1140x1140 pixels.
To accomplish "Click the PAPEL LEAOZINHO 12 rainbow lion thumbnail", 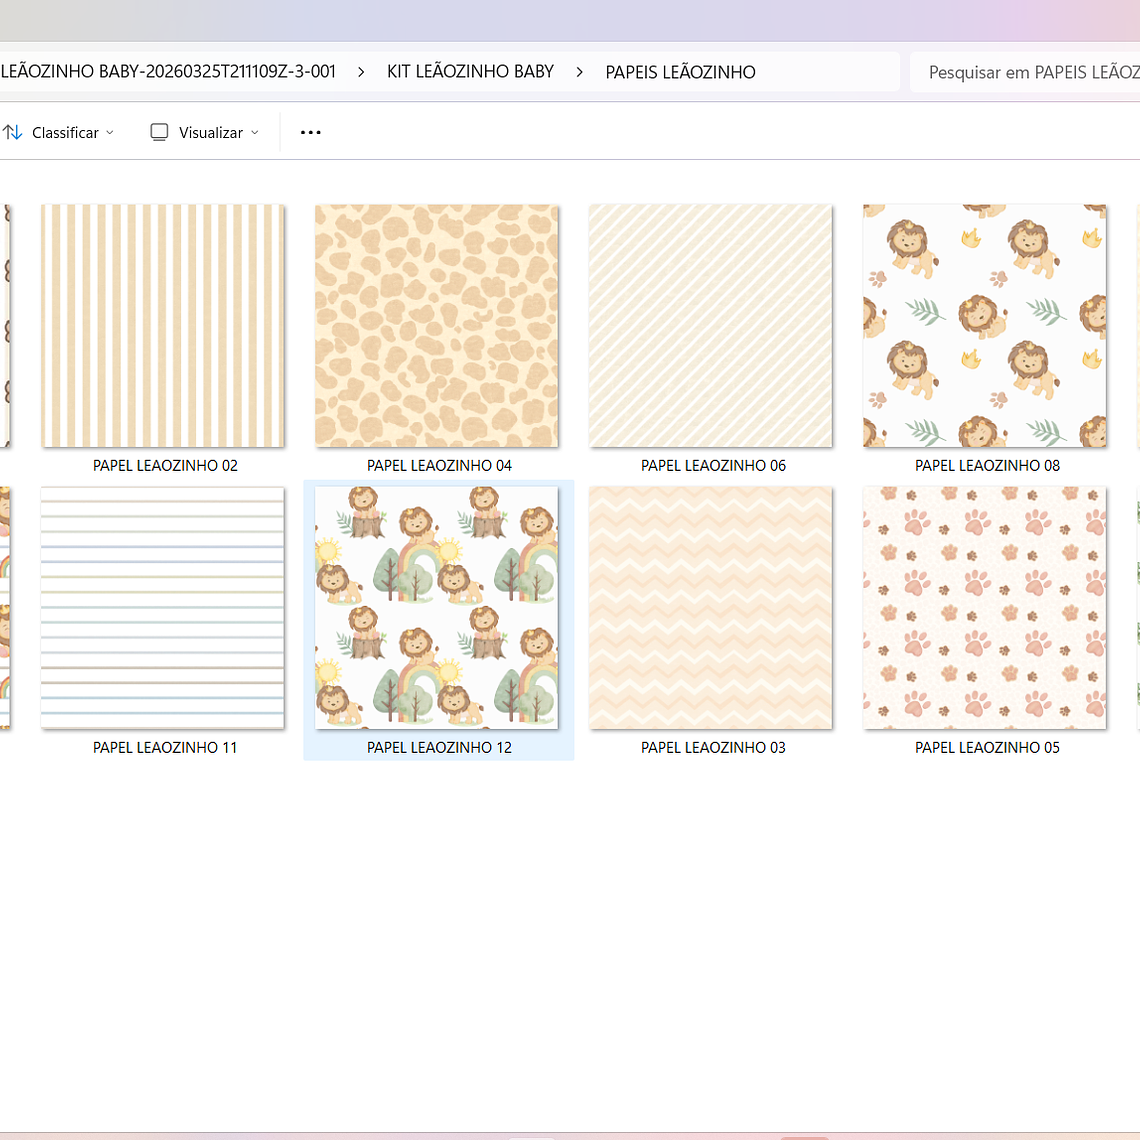I will (x=437, y=608).
